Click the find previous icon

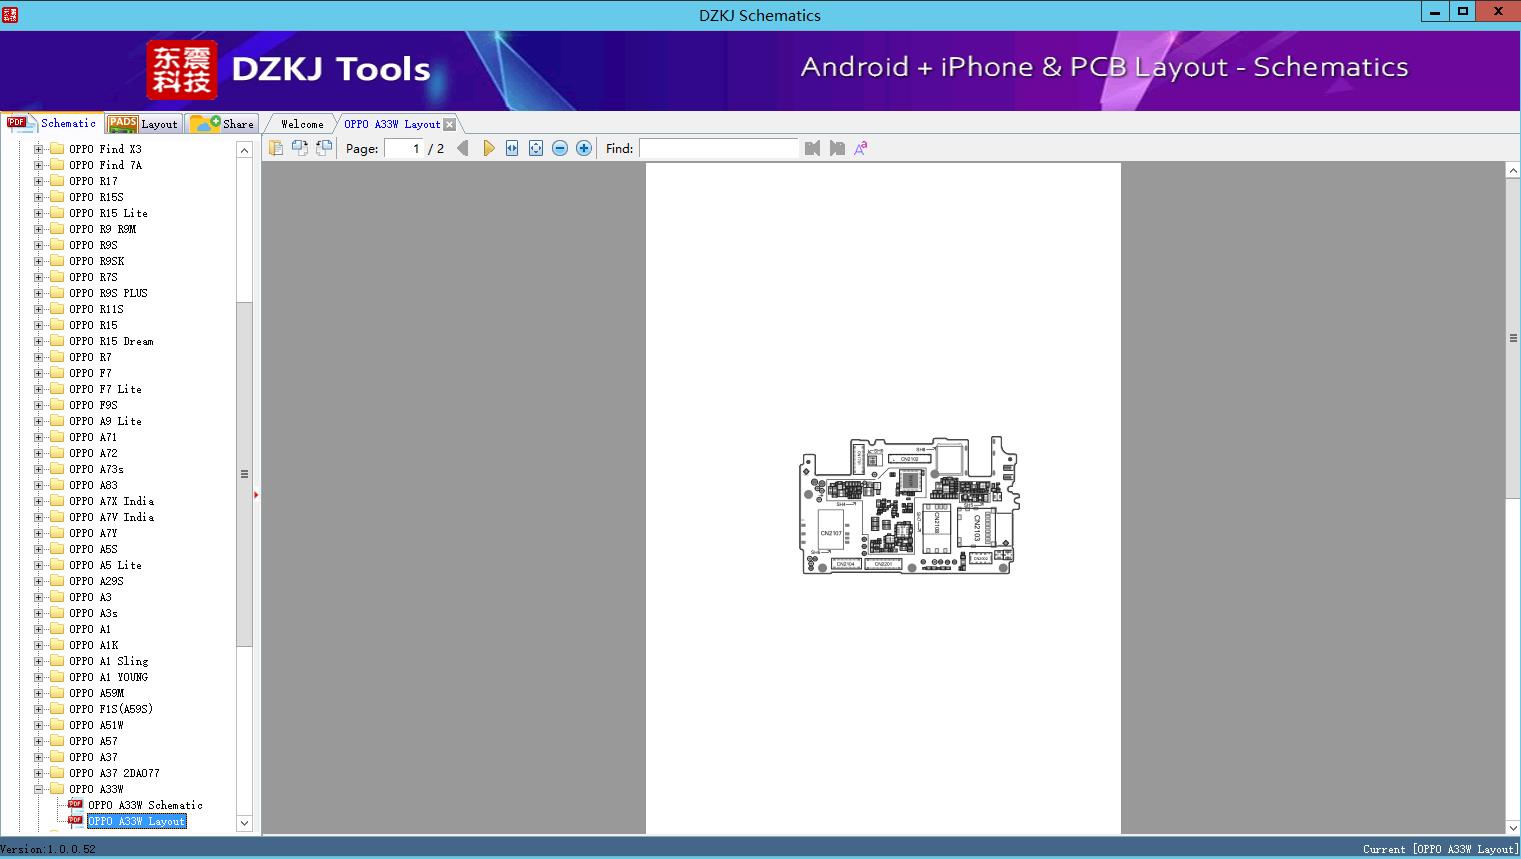click(812, 148)
